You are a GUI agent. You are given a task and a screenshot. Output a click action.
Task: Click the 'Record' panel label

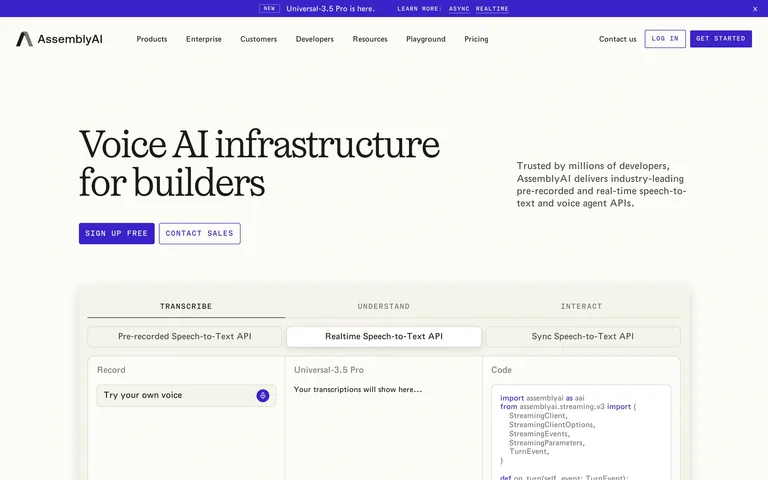(111, 370)
